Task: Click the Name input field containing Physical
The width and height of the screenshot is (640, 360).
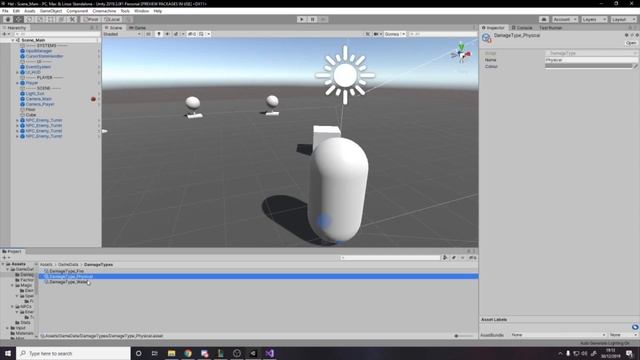Action: pyautogui.click(x=591, y=60)
